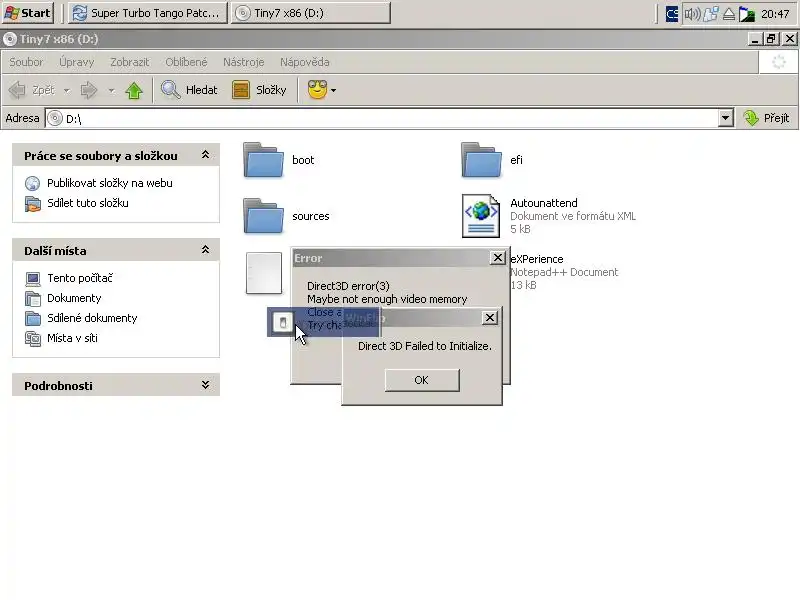Open the Nápověda menu
The width and height of the screenshot is (800, 600).
coord(305,62)
